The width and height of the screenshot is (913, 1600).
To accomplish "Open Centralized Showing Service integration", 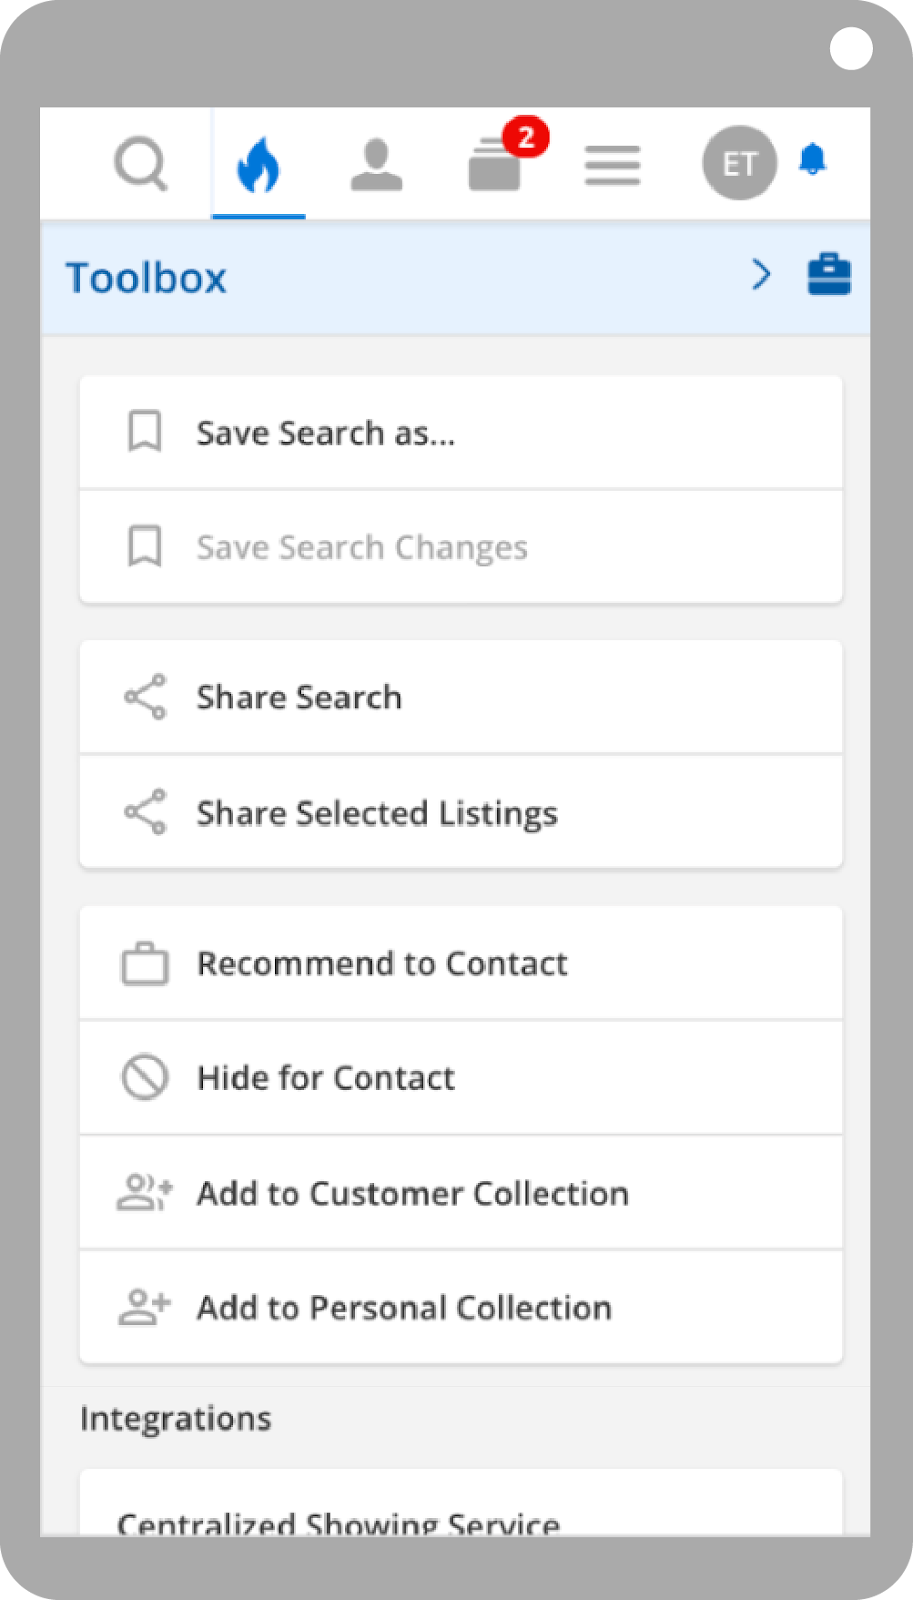I will pos(338,1522).
